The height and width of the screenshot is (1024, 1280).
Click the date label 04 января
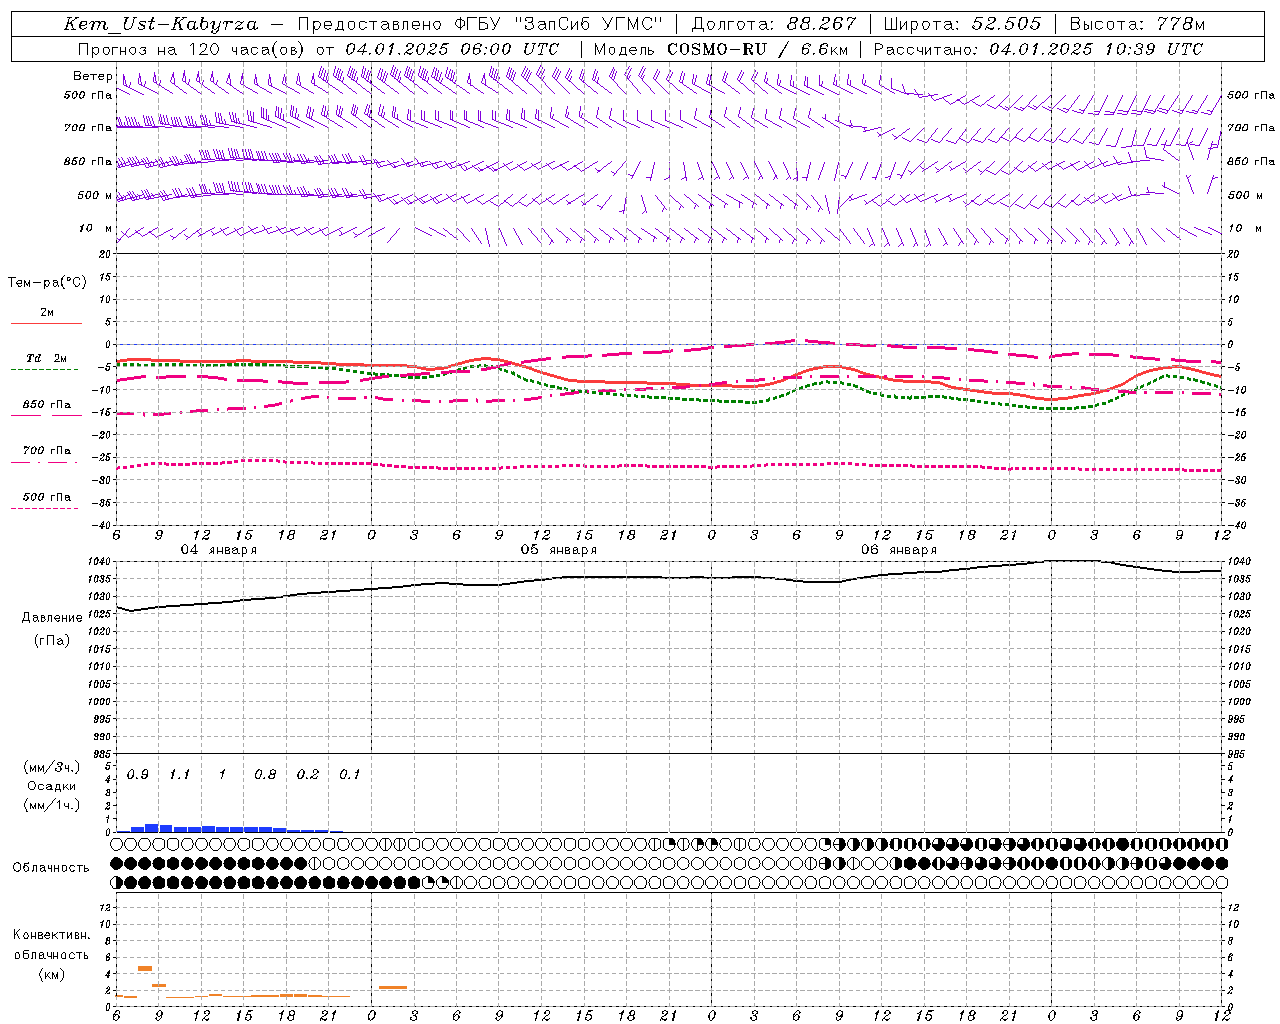coord(218,550)
